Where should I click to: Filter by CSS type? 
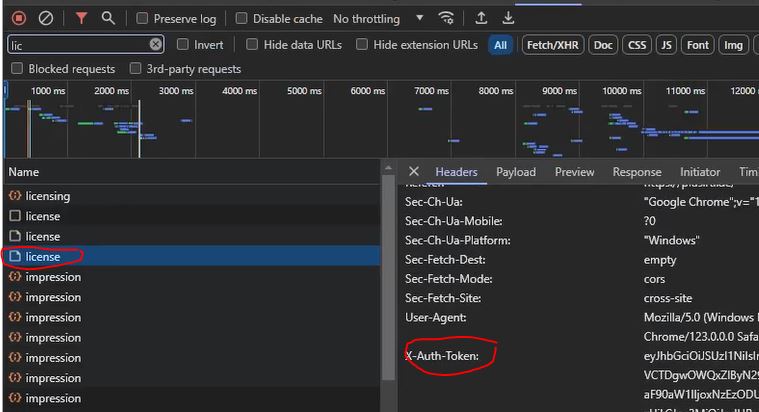pos(637,45)
